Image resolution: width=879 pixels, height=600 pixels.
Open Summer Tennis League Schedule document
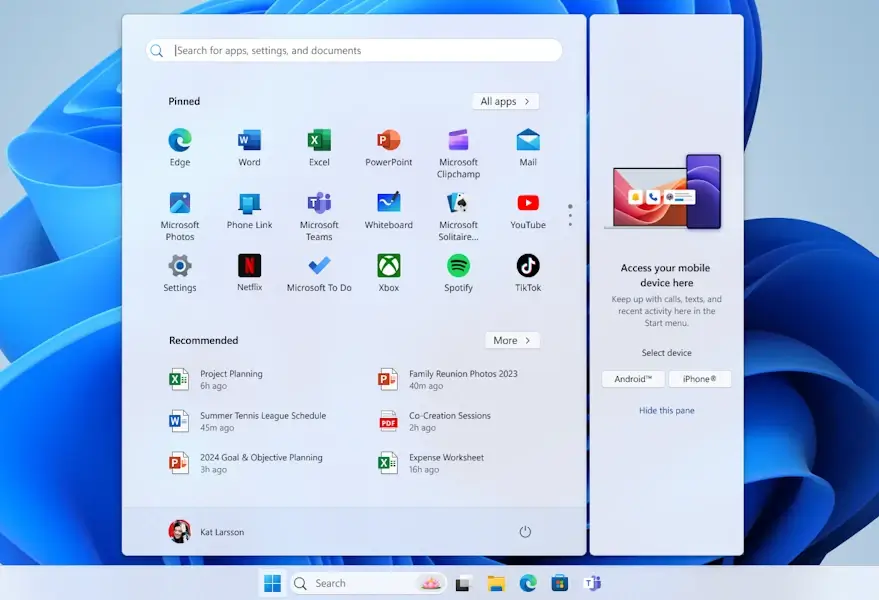coord(247,422)
